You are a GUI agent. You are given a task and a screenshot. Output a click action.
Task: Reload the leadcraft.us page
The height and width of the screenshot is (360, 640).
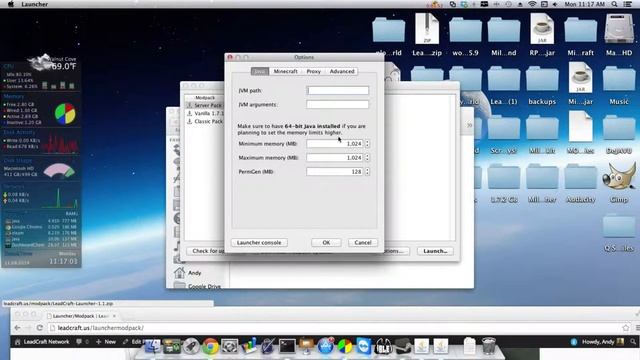pos(40,328)
